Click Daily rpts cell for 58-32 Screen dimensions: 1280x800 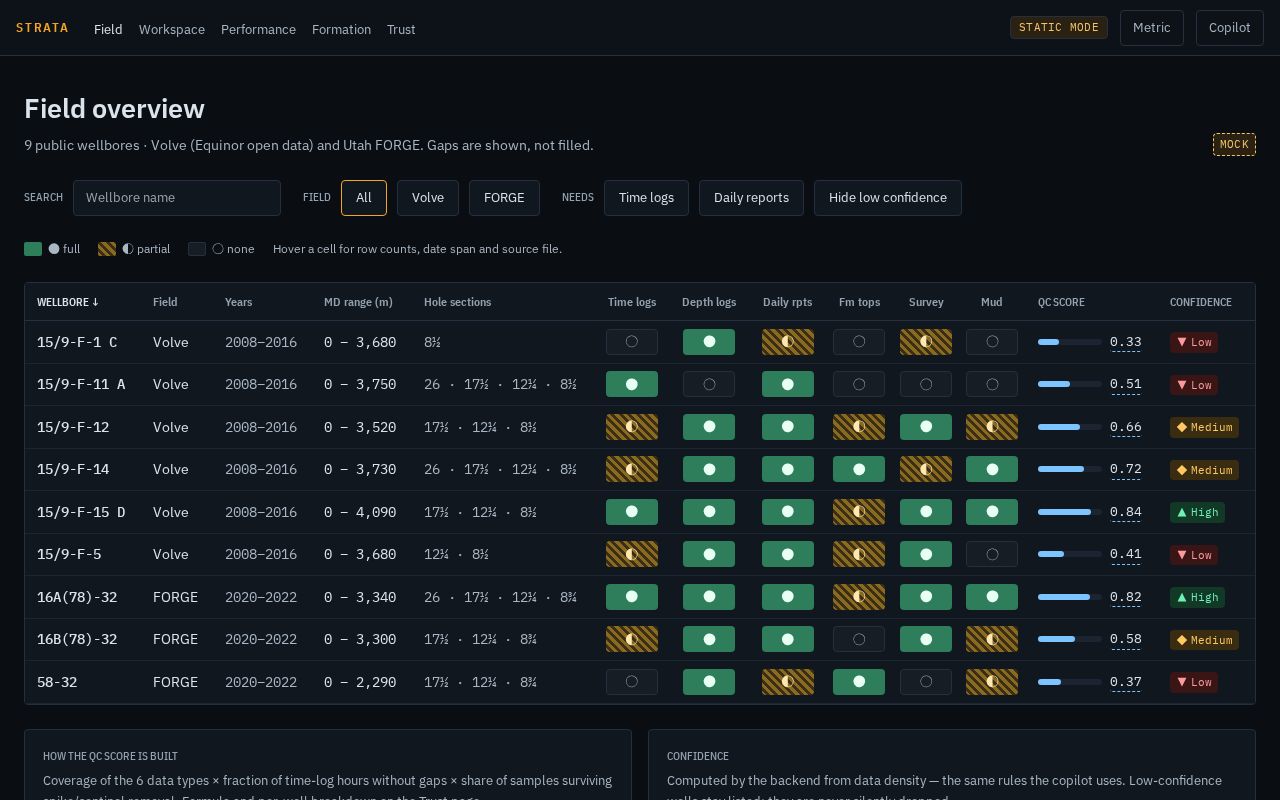point(788,682)
